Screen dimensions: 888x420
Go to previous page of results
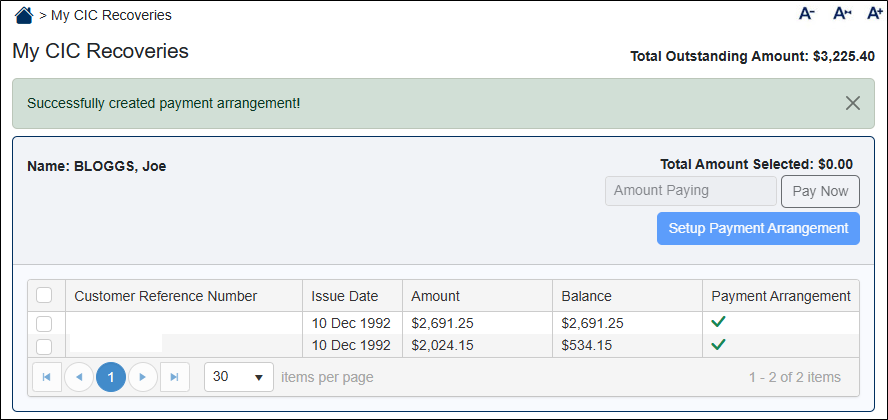(x=78, y=377)
